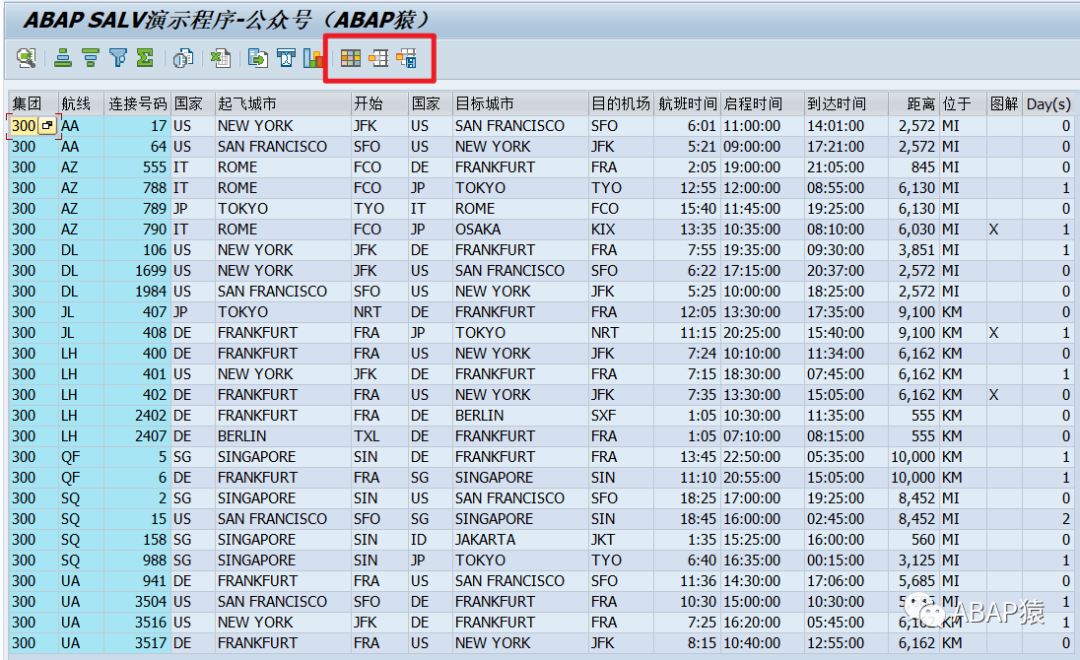The height and width of the screenshot is (660, 1080).
Task: Calculate totals with the Sigma icon
Action: [x=145, y=58]
